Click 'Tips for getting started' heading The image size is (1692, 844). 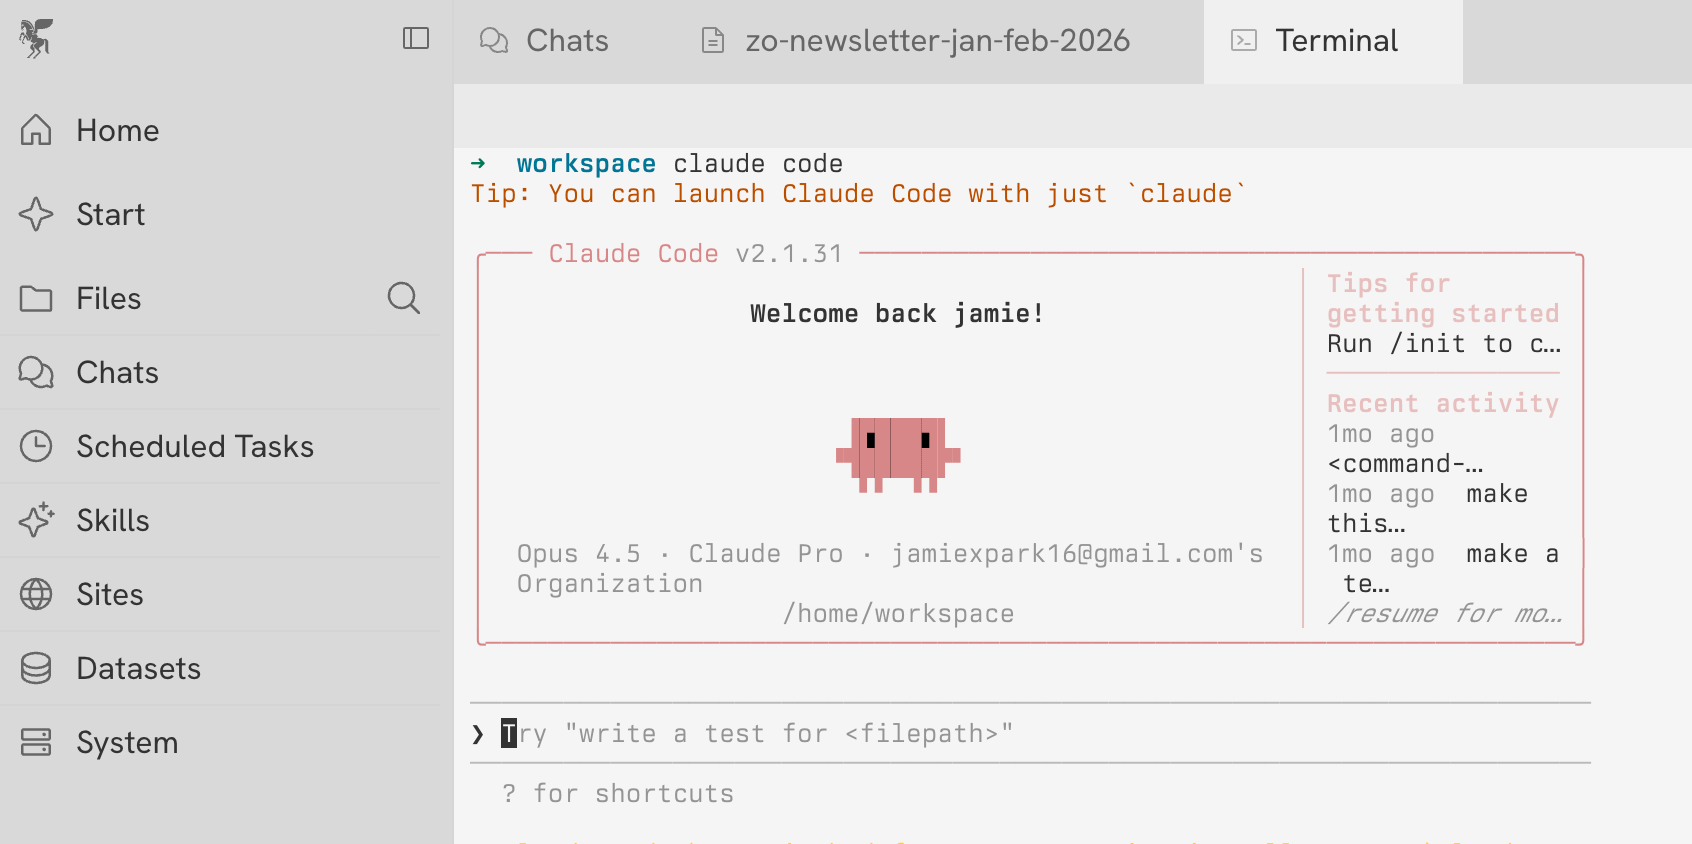tap(1443, 298)
